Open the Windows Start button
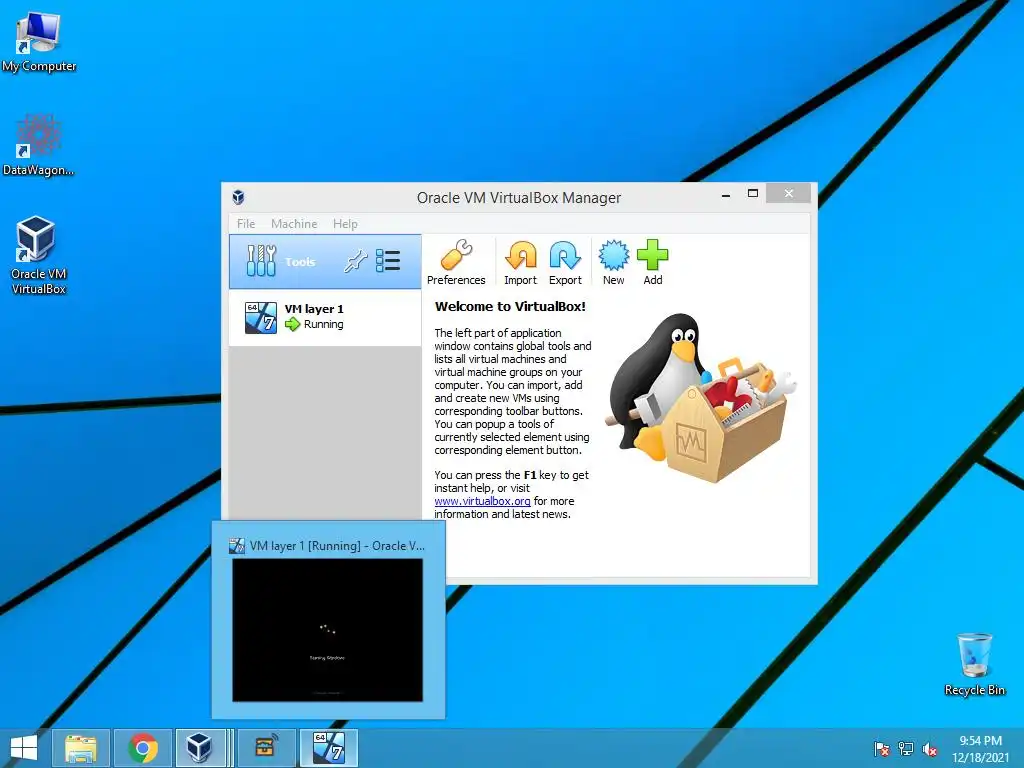Image resolution: width=1024 pixels, height=768 pixels. pyautogui.click(x=24, y=748)
